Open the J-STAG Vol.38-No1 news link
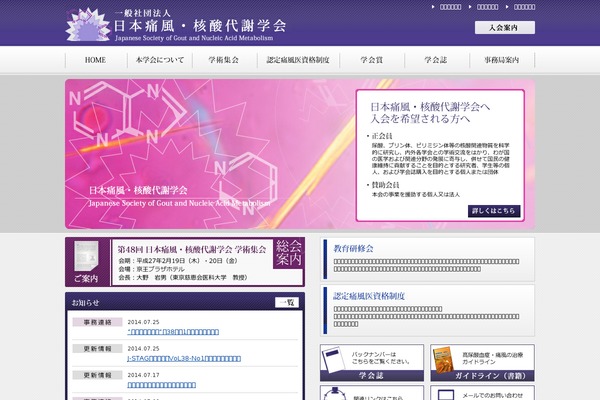 (184, 359)
